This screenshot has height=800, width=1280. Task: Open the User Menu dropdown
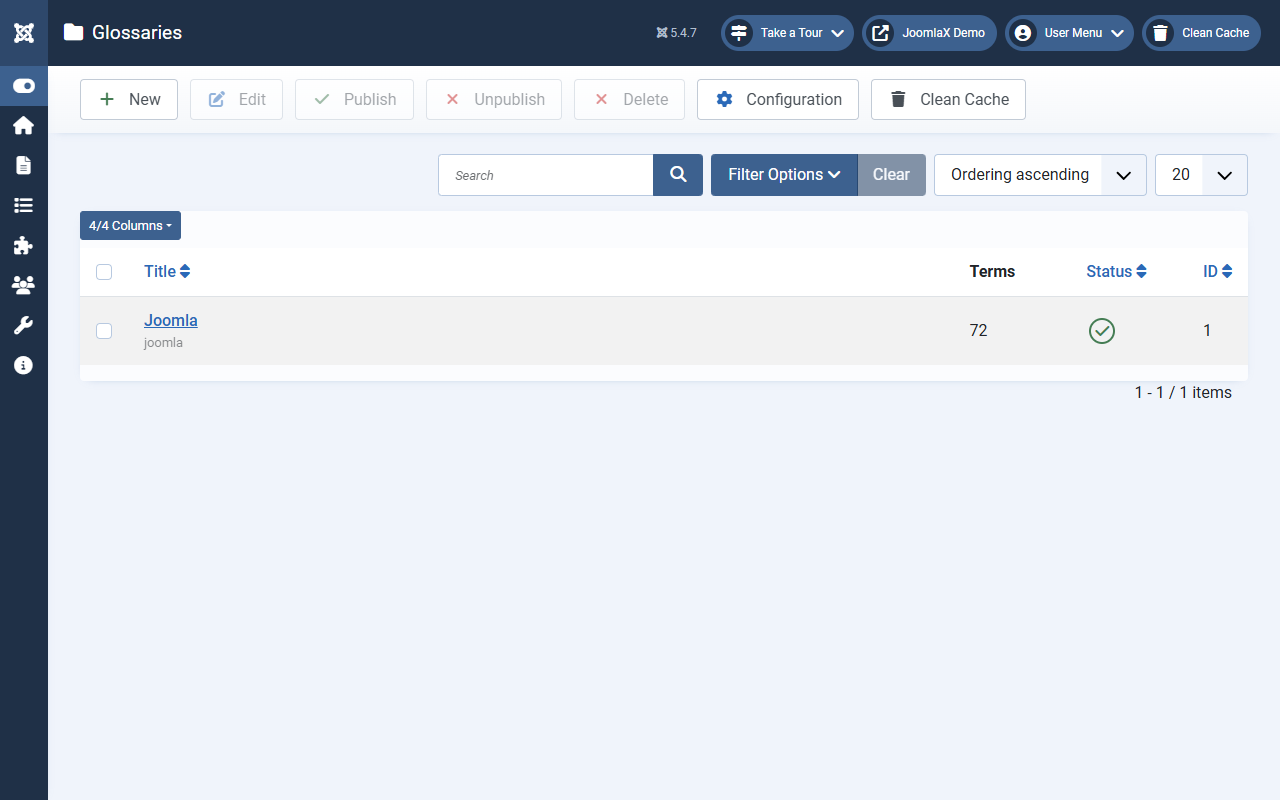(1070, 33)
